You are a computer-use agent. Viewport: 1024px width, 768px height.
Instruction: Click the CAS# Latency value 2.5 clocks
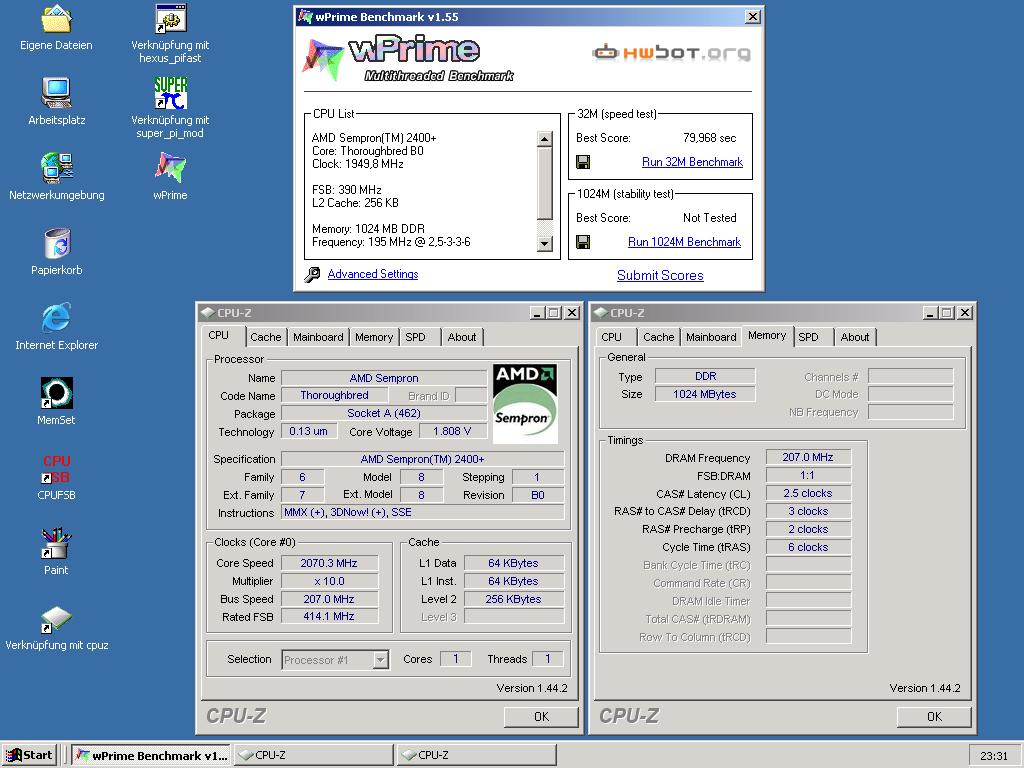pyautogui.click(x=808, y=493)
